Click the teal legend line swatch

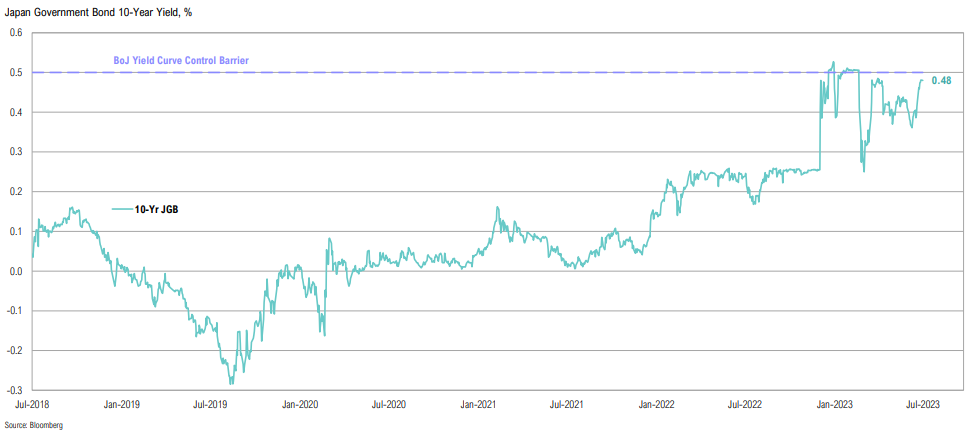[x=121, y=209]
